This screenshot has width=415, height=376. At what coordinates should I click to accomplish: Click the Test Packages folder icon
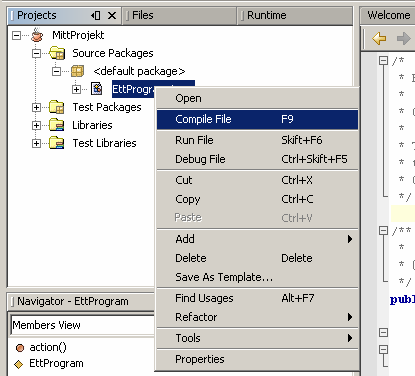[x=57, y=107]
